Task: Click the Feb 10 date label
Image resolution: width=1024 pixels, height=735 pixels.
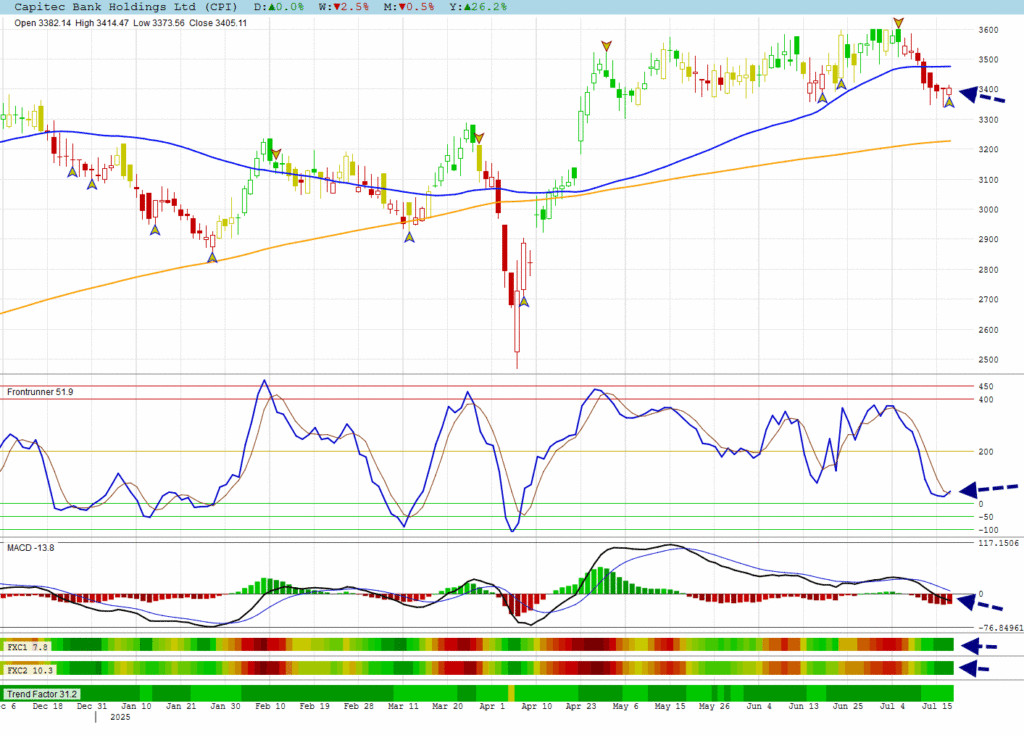Action: [270, 706]
